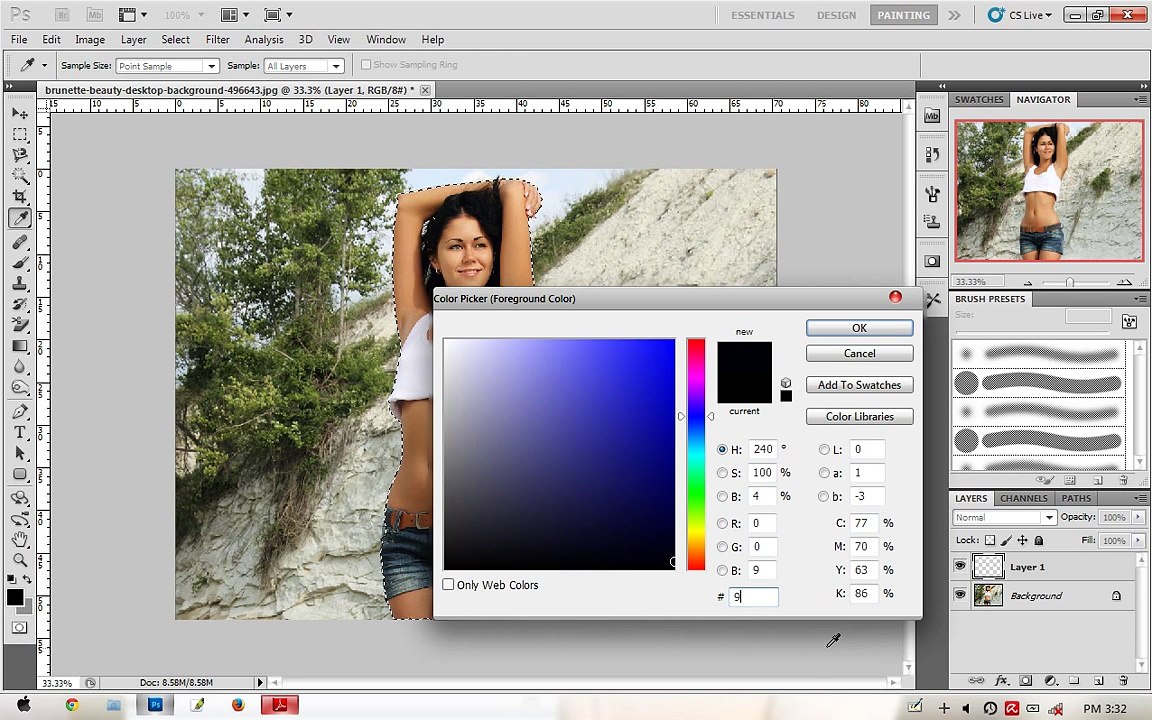
Task: Click the lock all icon in Layers panel
Action: point(1038,541)
